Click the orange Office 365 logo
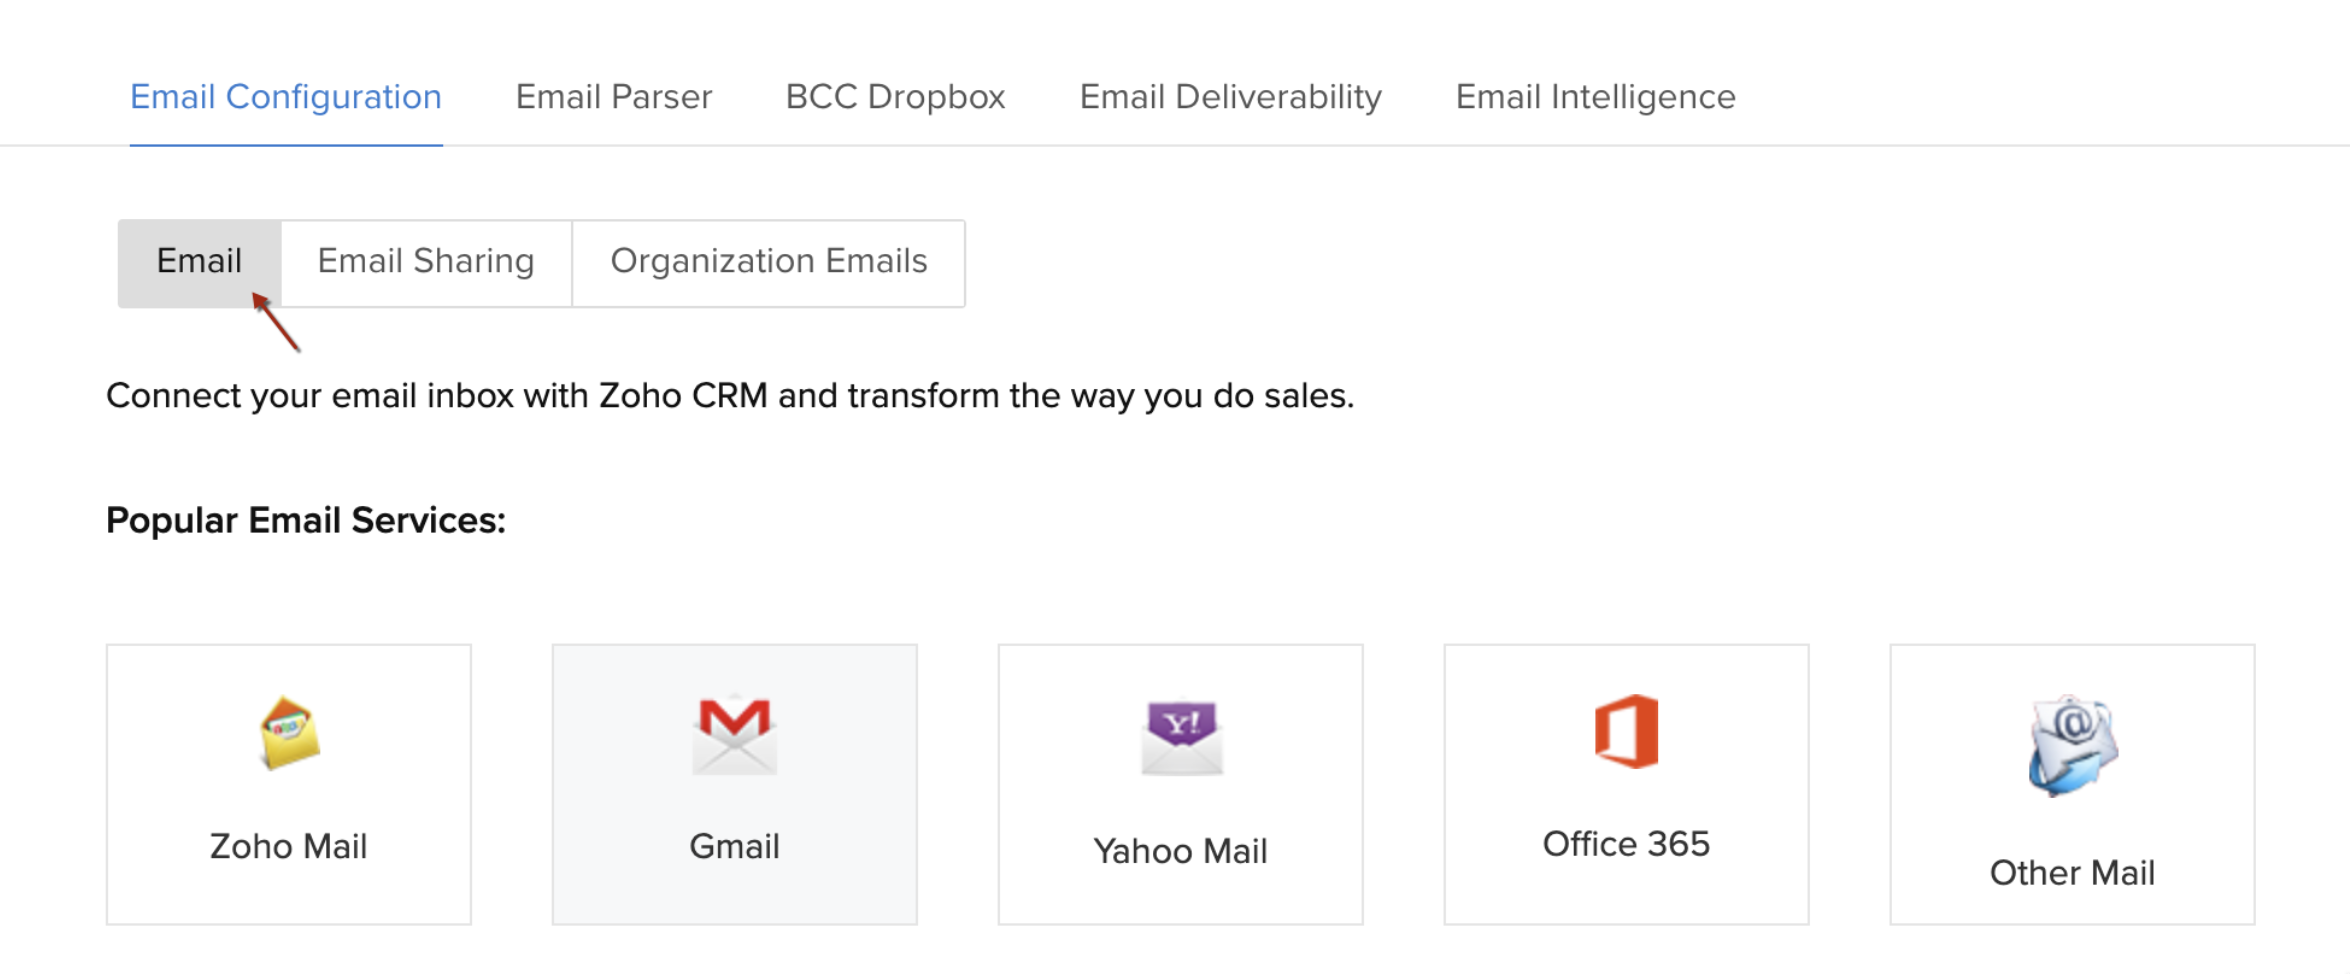This screenshot has height=974, width=2350. point(1626,731)
